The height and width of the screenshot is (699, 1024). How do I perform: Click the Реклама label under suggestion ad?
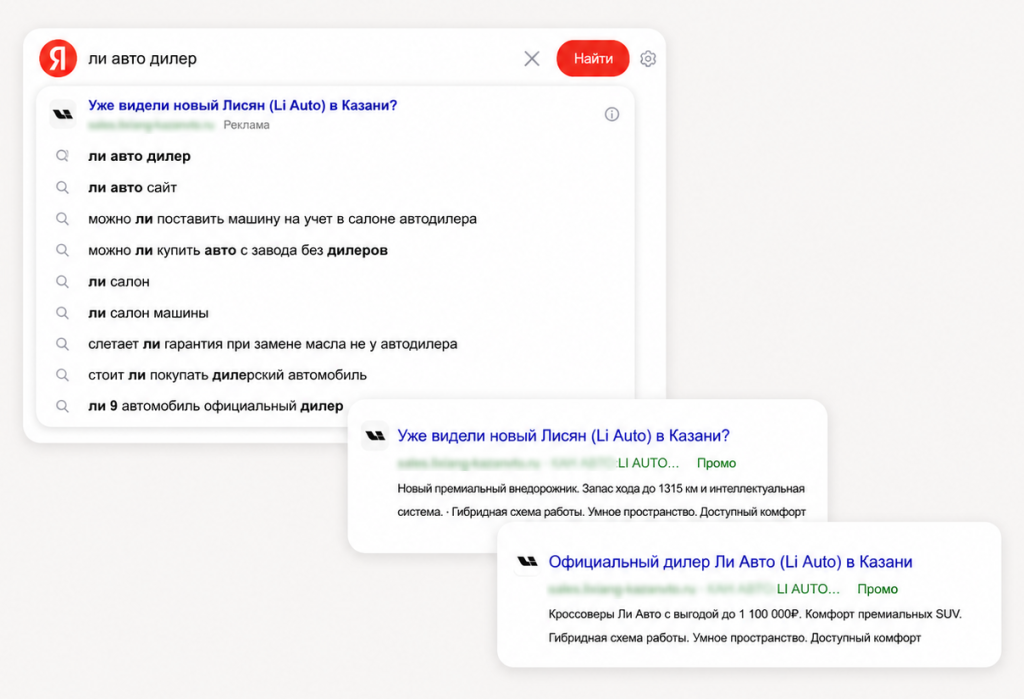(x=246, y=125)
